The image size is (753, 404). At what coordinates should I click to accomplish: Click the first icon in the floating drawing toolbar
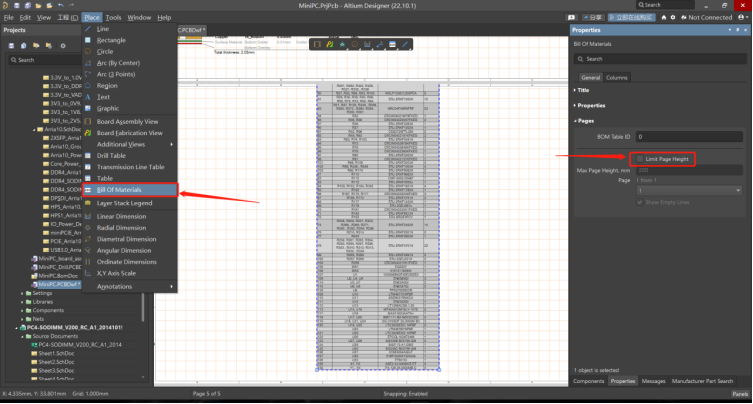[316, 43]
